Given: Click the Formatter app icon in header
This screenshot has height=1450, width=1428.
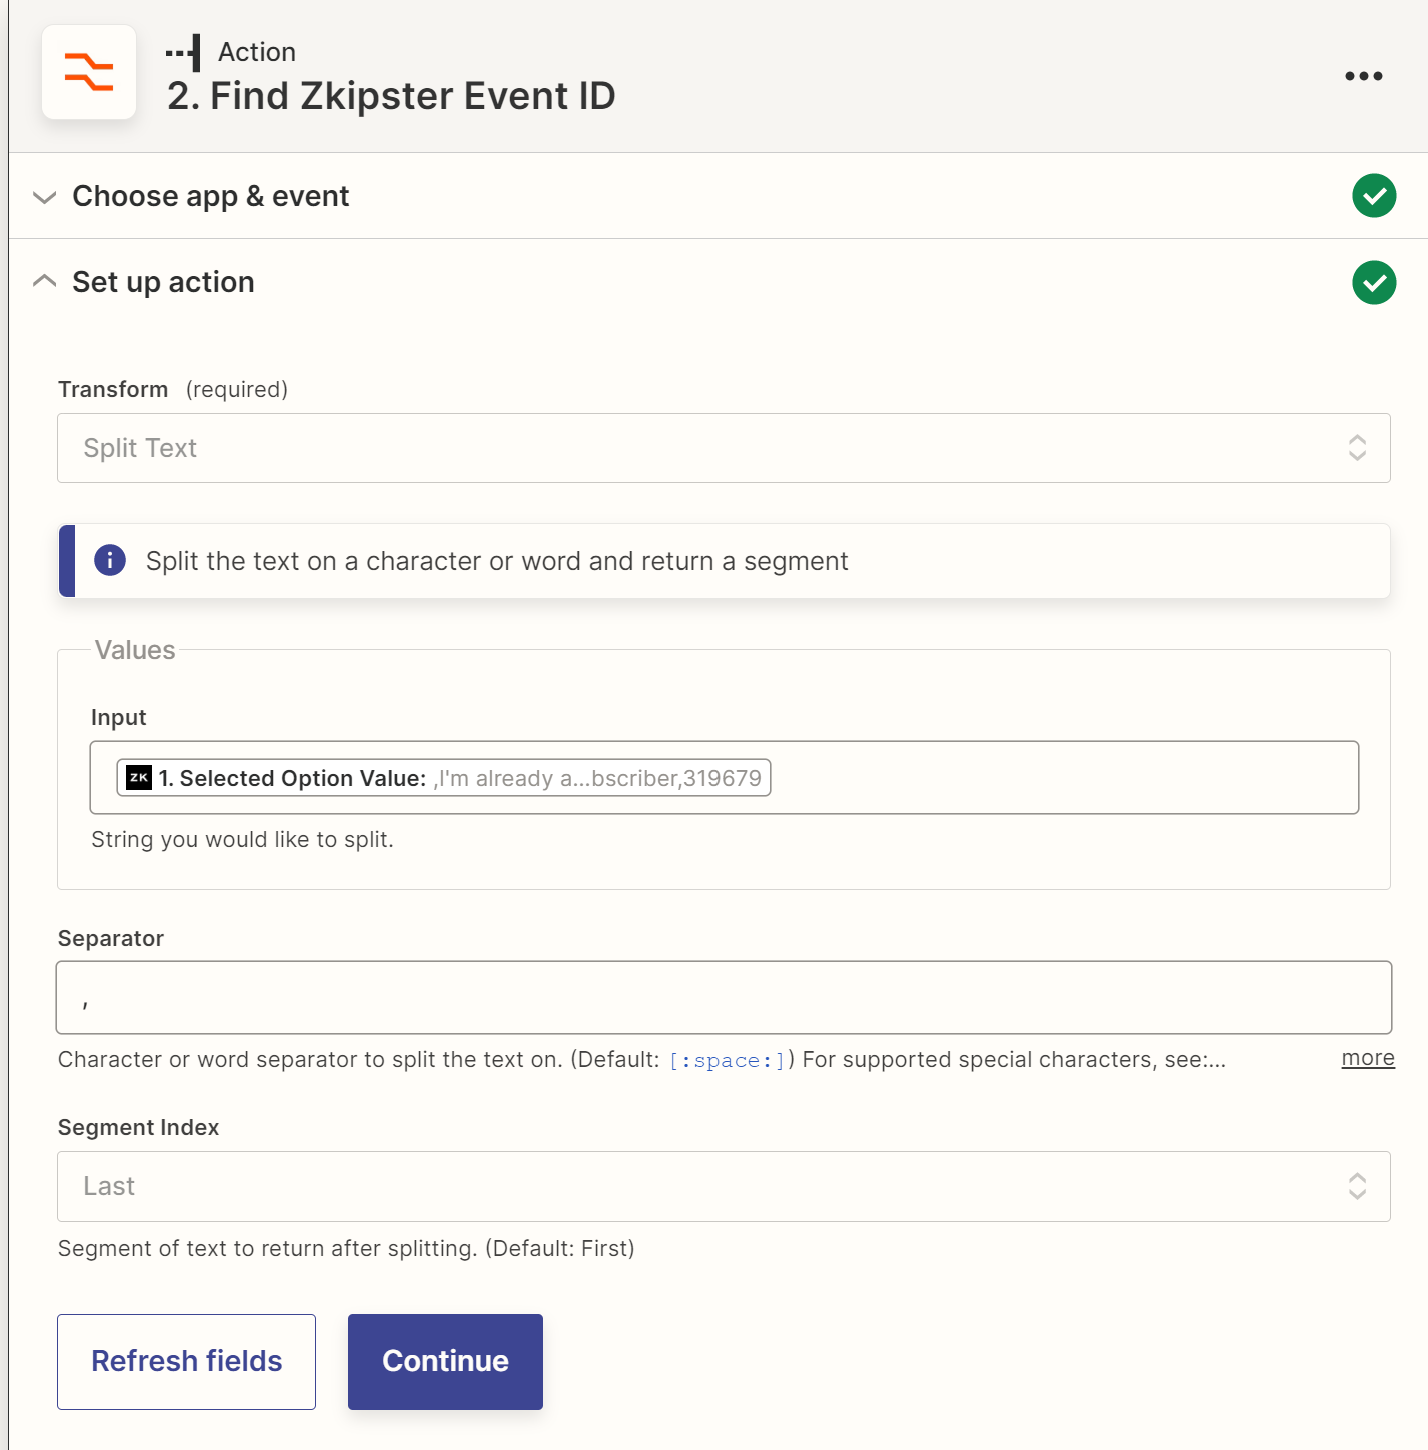Looking at the screenshot, I should (89, 72).
